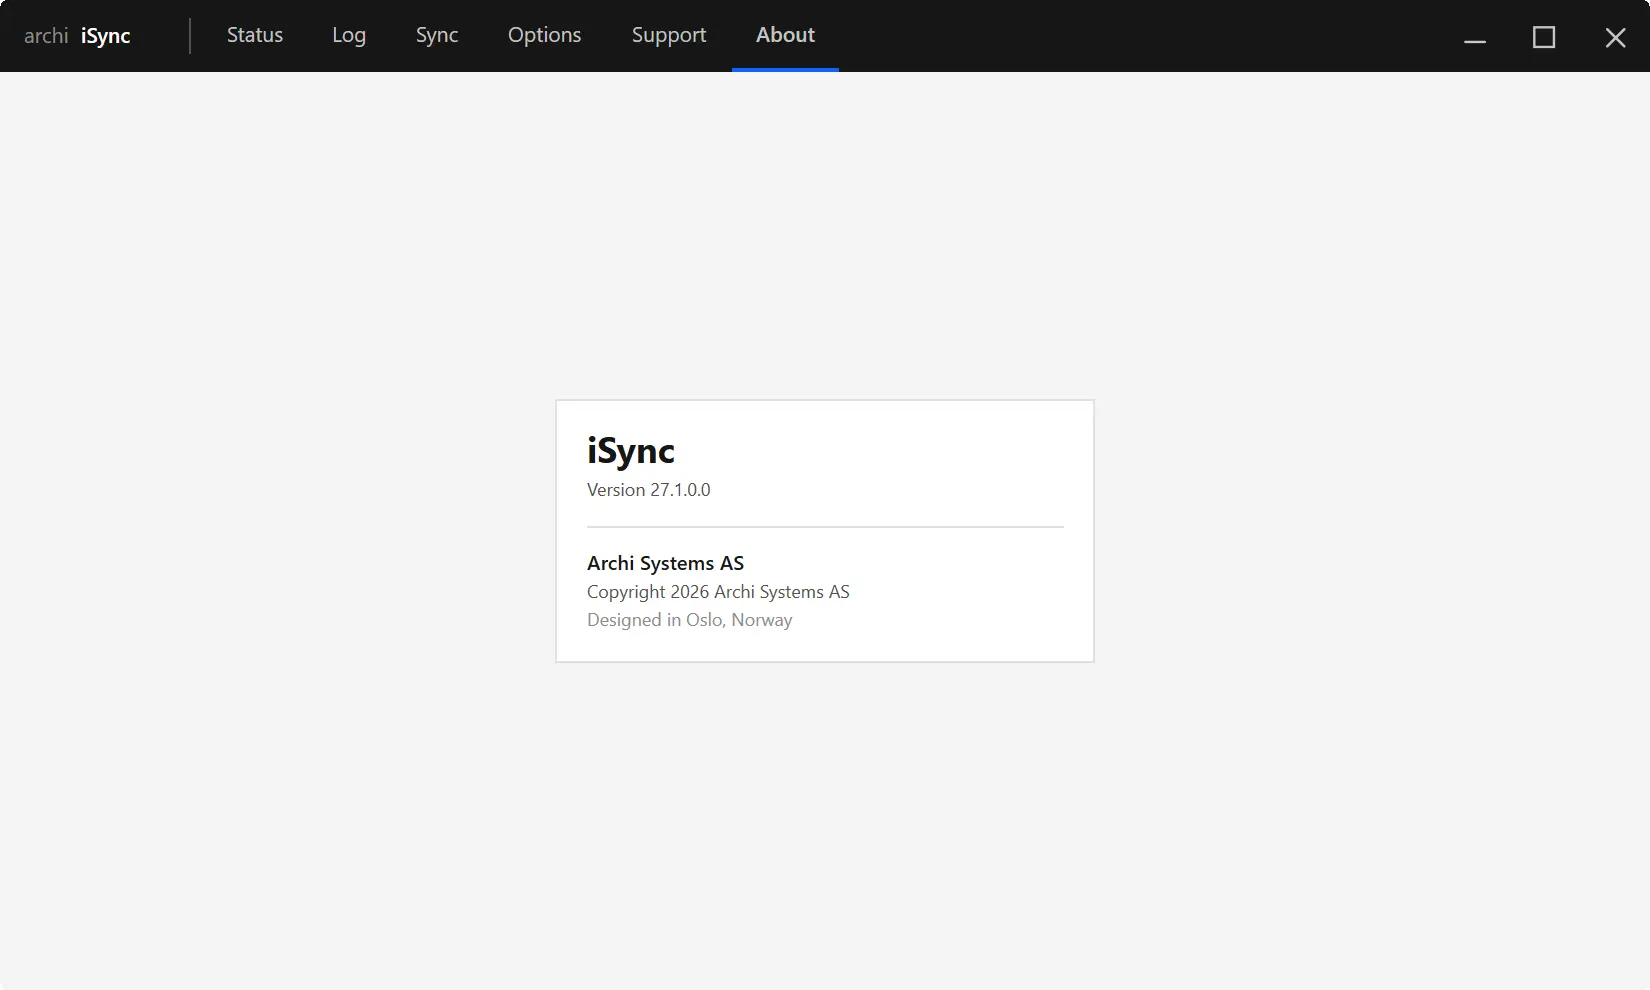The image size is (1650, 990).
Task: Click the Copyright 2026 notice
Action: (x=718, y=592)
